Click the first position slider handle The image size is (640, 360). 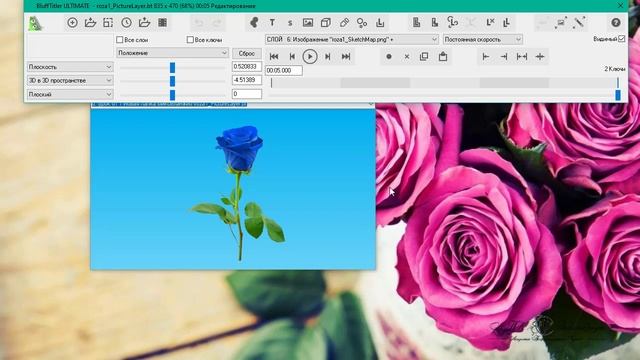(x=172, y=67)
